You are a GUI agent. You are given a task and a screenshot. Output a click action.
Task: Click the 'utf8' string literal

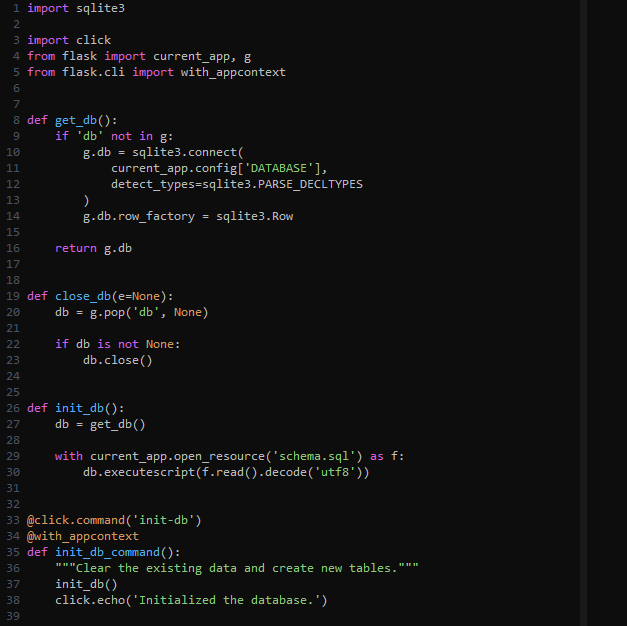[x=335, y=472]
